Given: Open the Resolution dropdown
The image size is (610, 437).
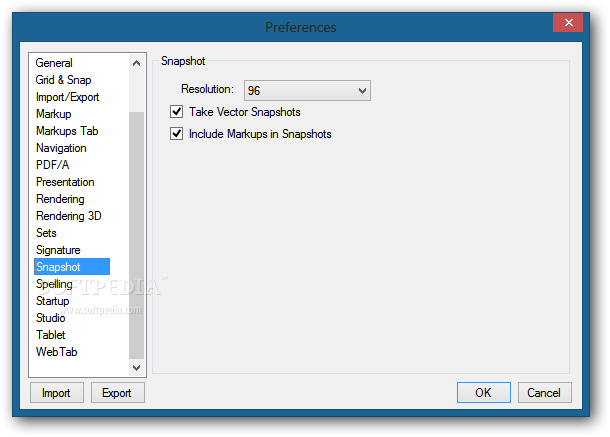Looking at the screenshot, I should click(x=307, y=90).
